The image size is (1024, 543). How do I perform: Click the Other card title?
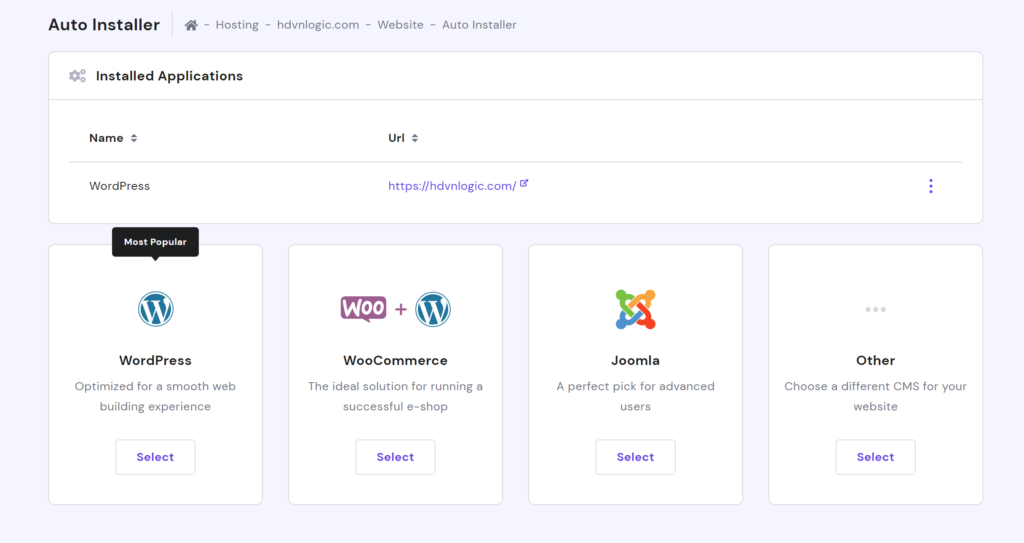pos(876,361)
